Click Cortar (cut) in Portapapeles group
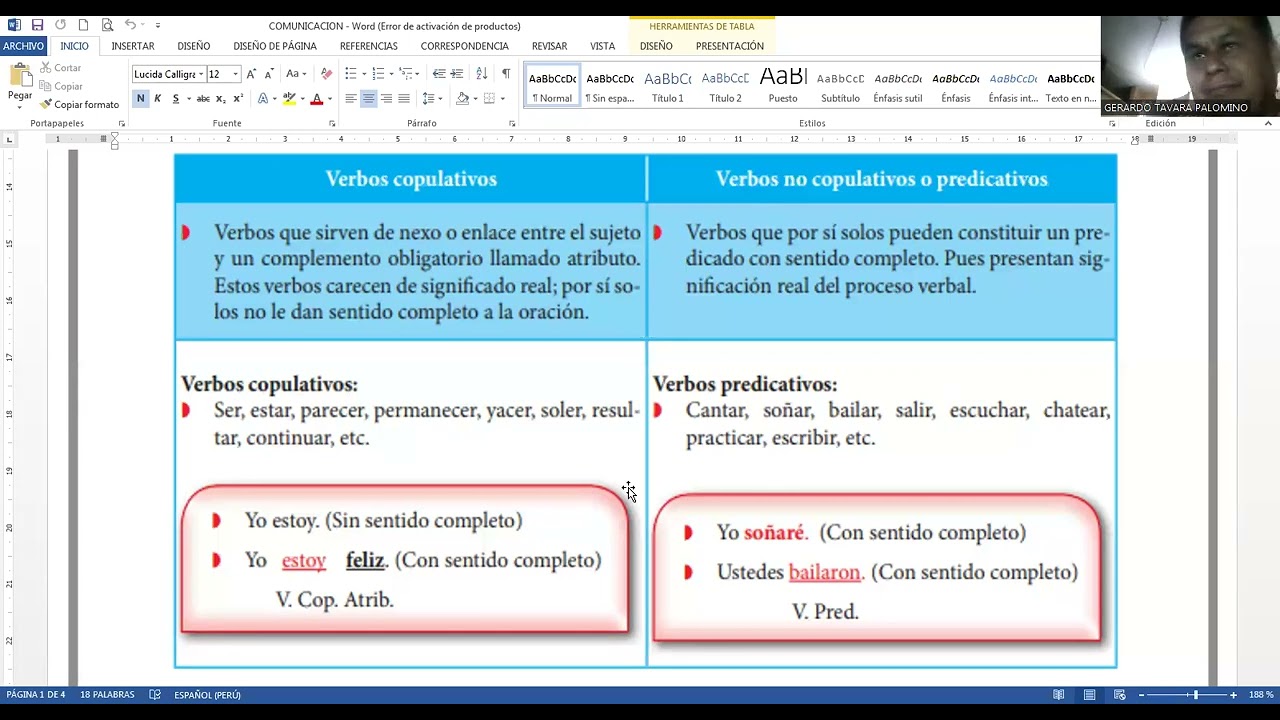The height and width of the screenshot is (720, 1280). 60,68
